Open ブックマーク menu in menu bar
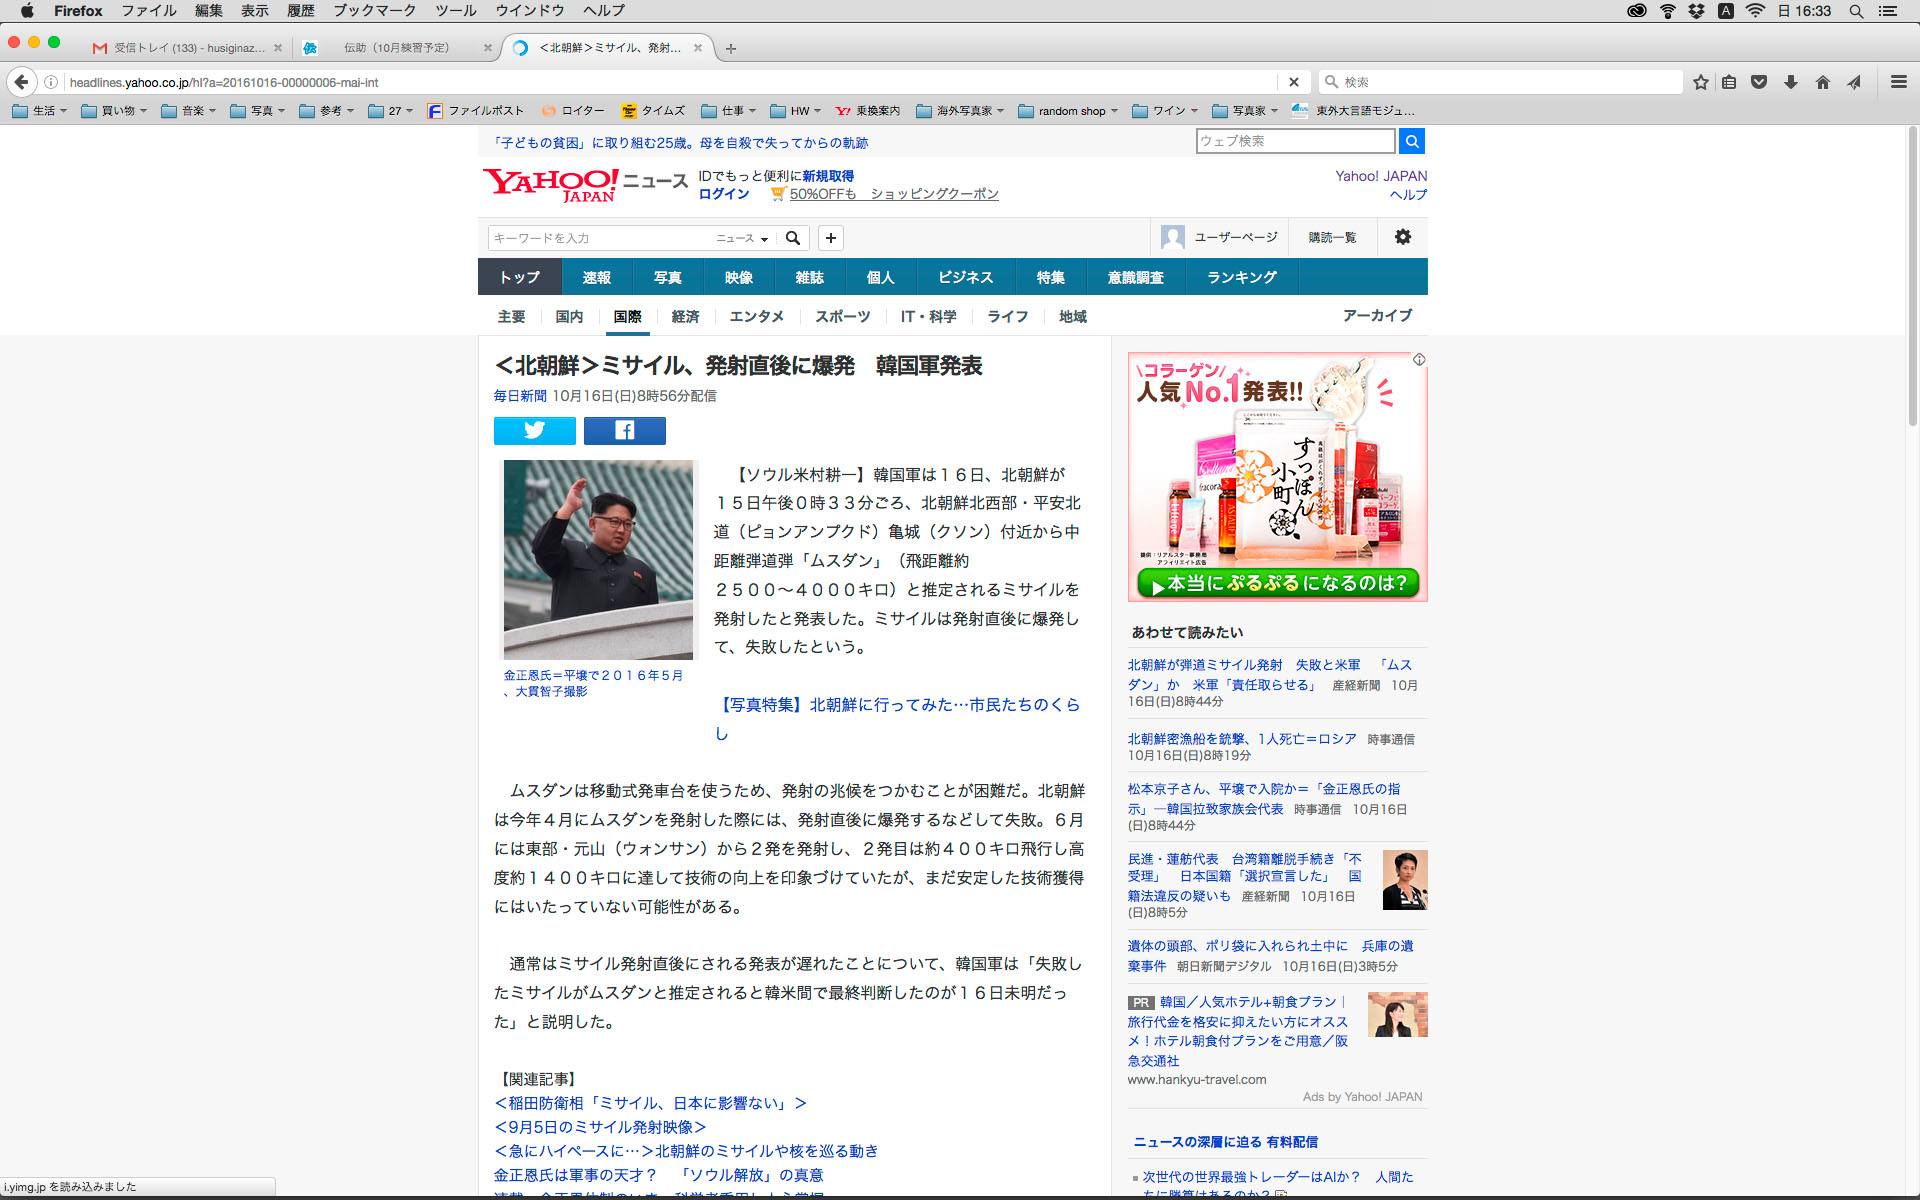This screenshot has width=1920, height=1200. [374, 10]
